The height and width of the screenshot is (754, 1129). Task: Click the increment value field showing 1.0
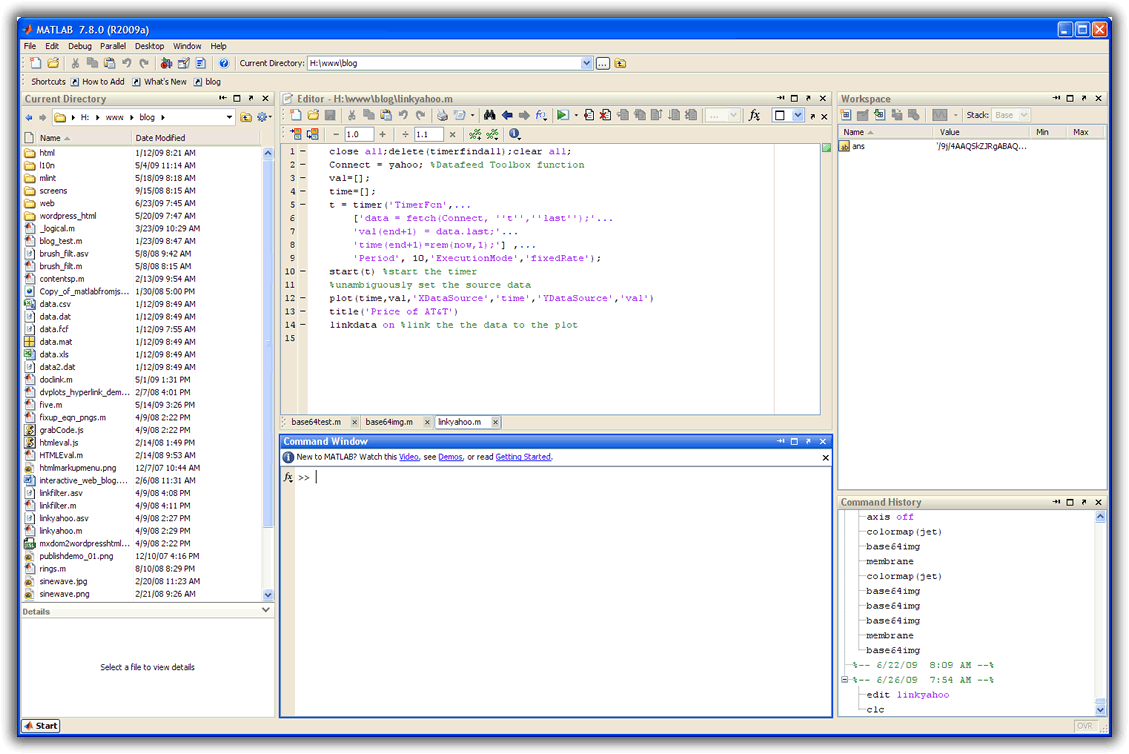(359, 134)
